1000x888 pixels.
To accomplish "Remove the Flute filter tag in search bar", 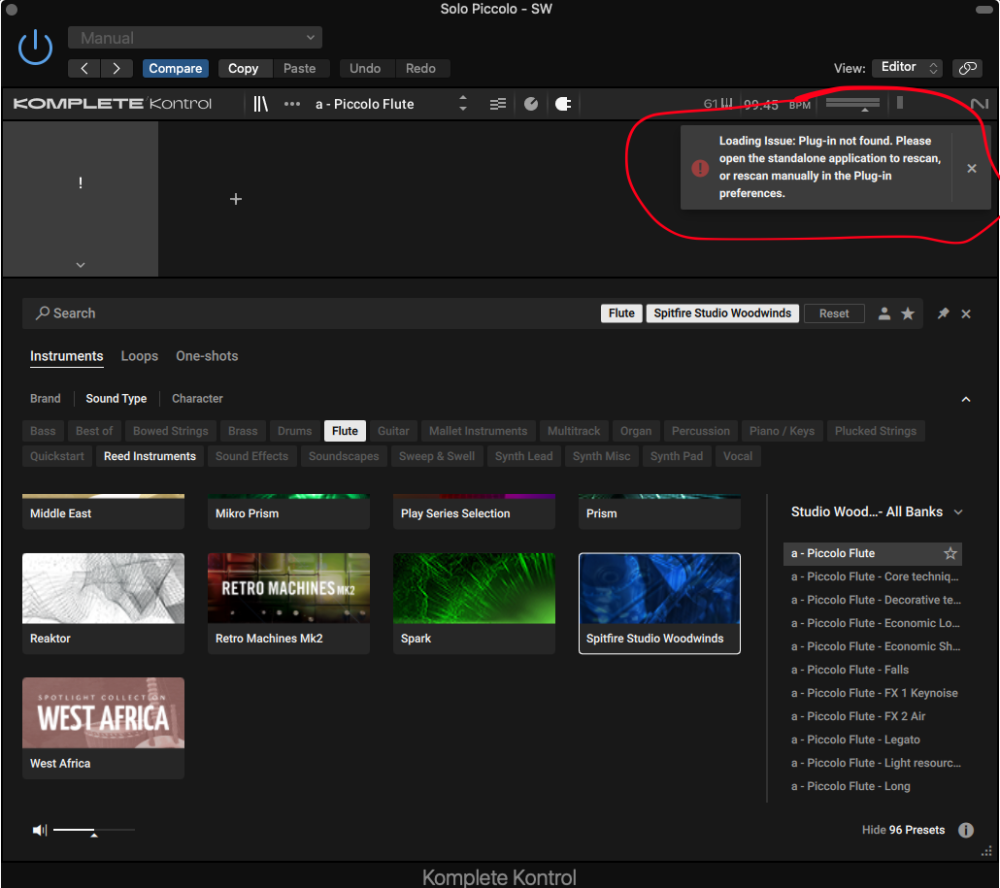I will coord(621,313).
